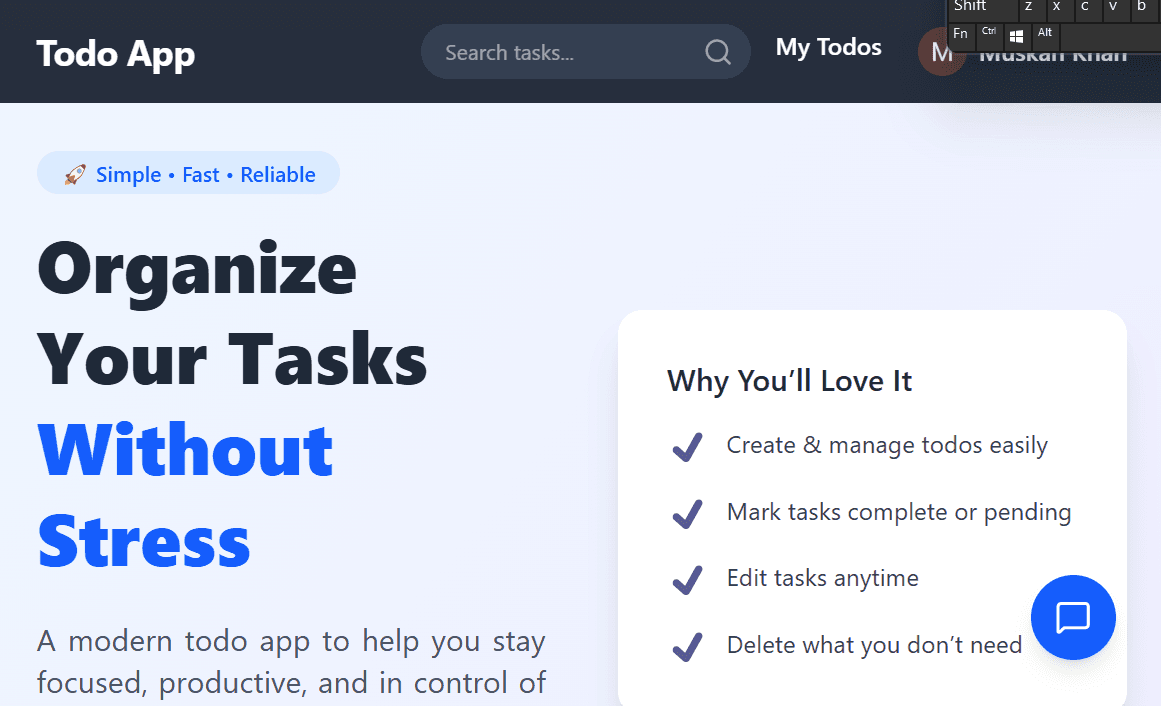The height and width of the screenshot is (706, 1161).
Task: Click the Simple • Fast • Reliable badge
Action: (x=188, y=173)
